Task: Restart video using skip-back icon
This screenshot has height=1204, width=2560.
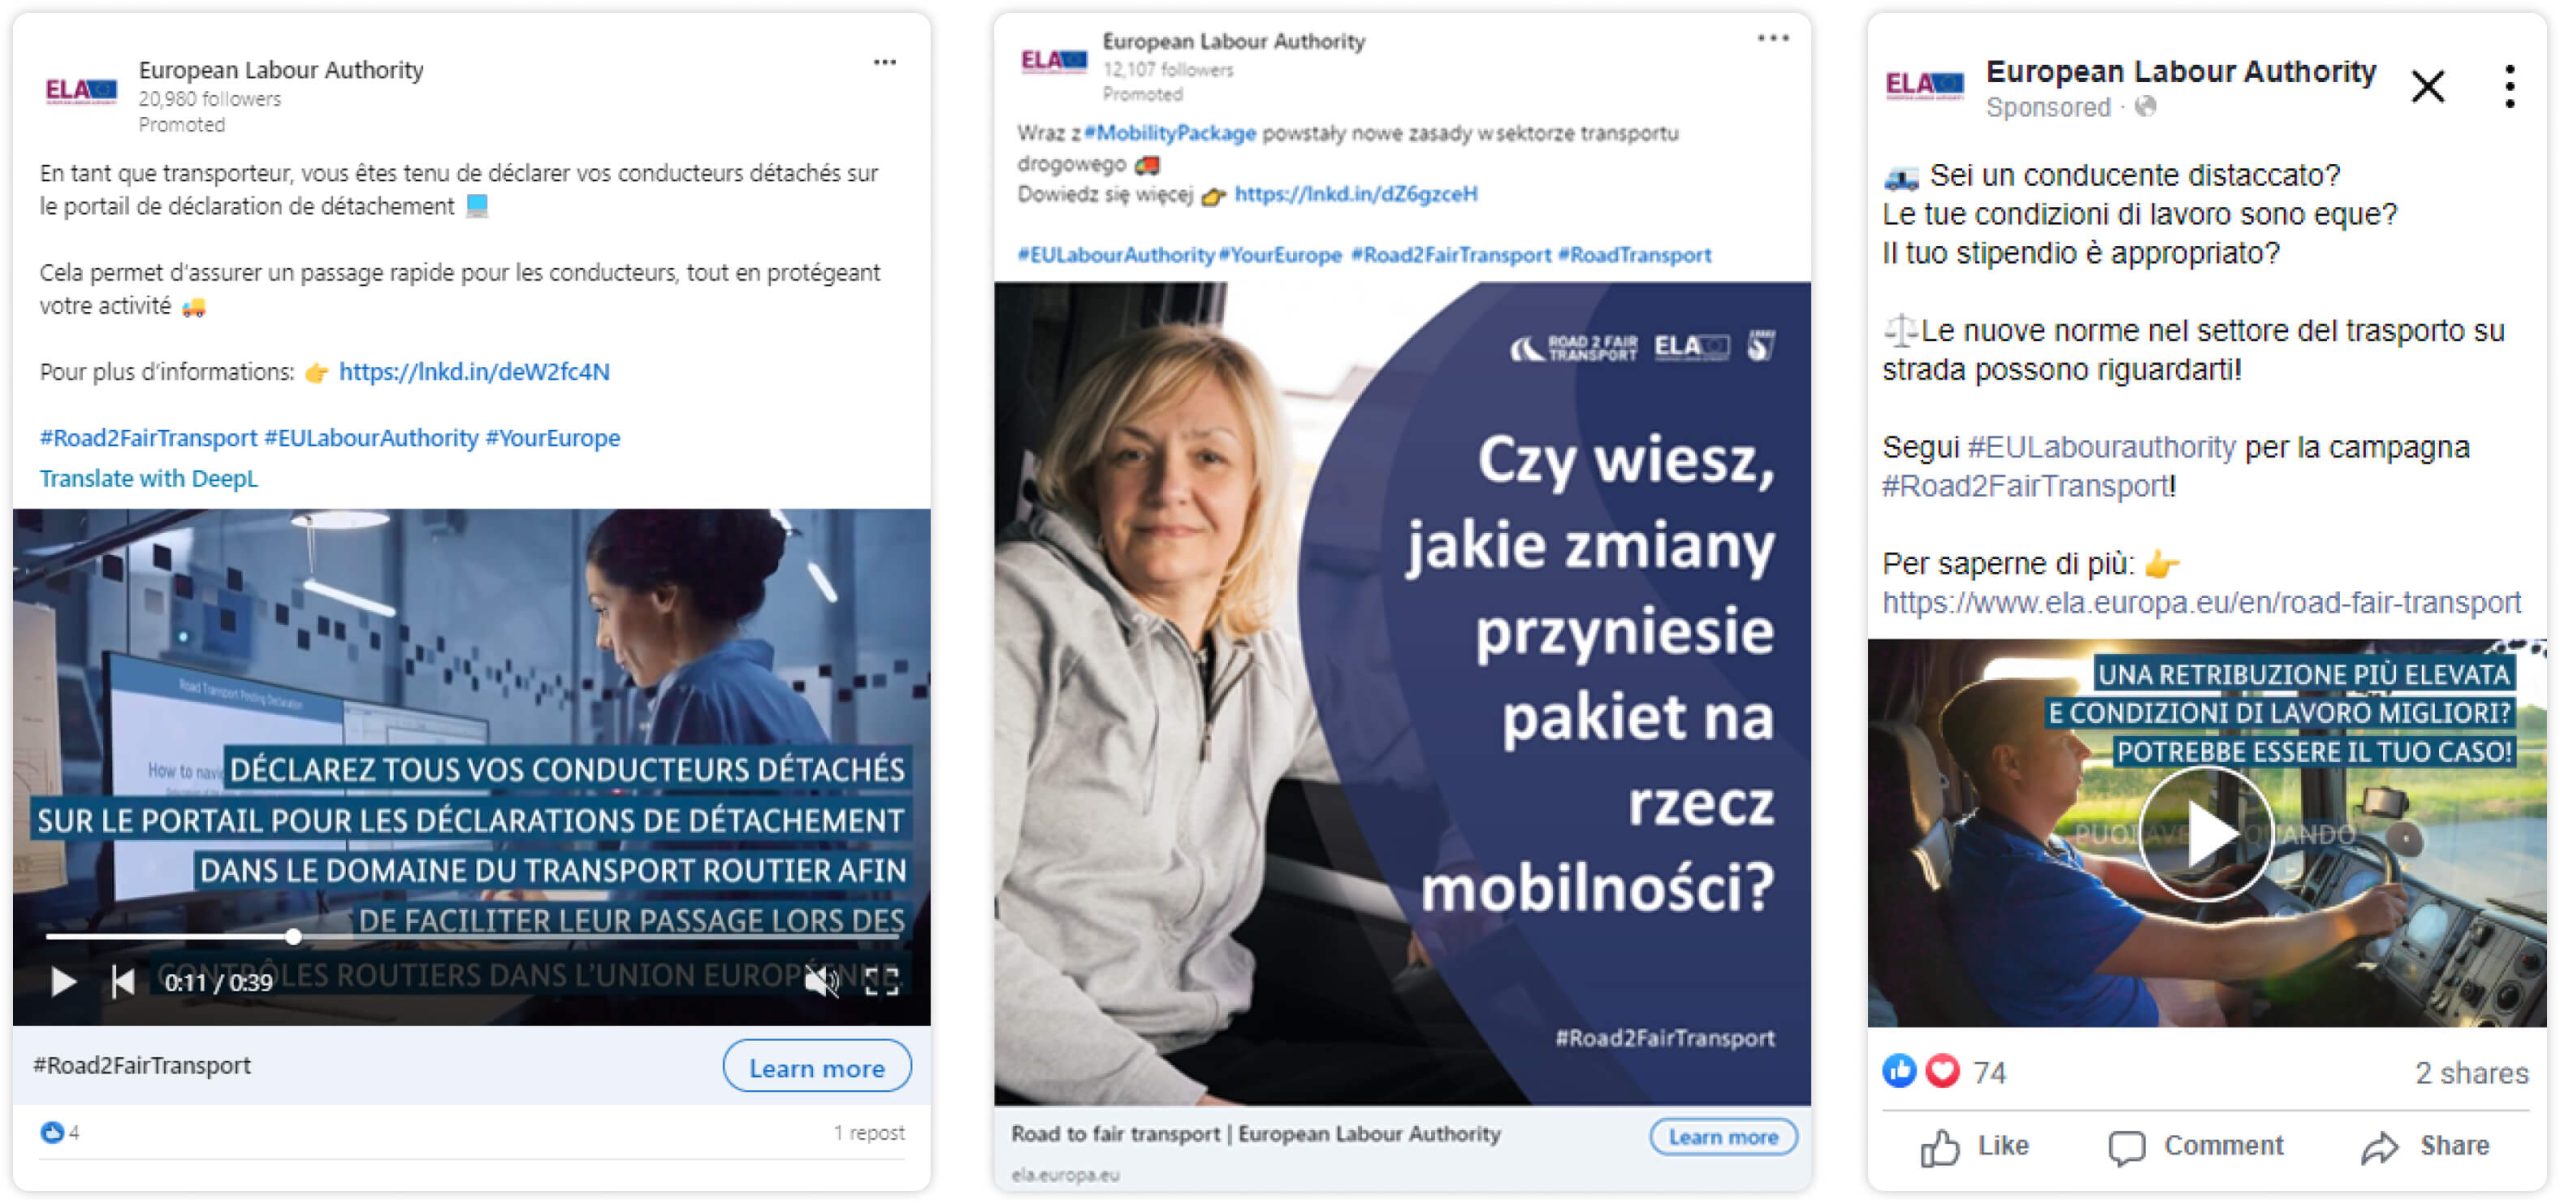Action: (x=123, y=982)
